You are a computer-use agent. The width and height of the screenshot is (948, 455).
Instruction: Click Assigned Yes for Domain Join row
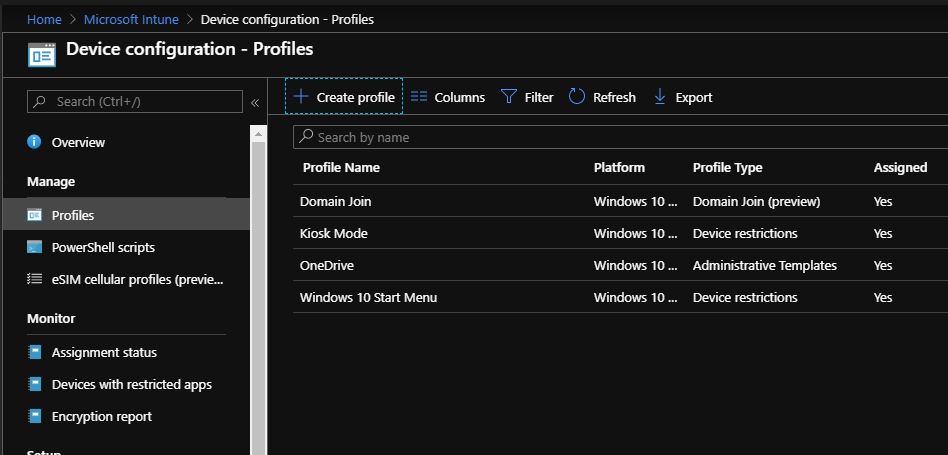tap(883, 201)
